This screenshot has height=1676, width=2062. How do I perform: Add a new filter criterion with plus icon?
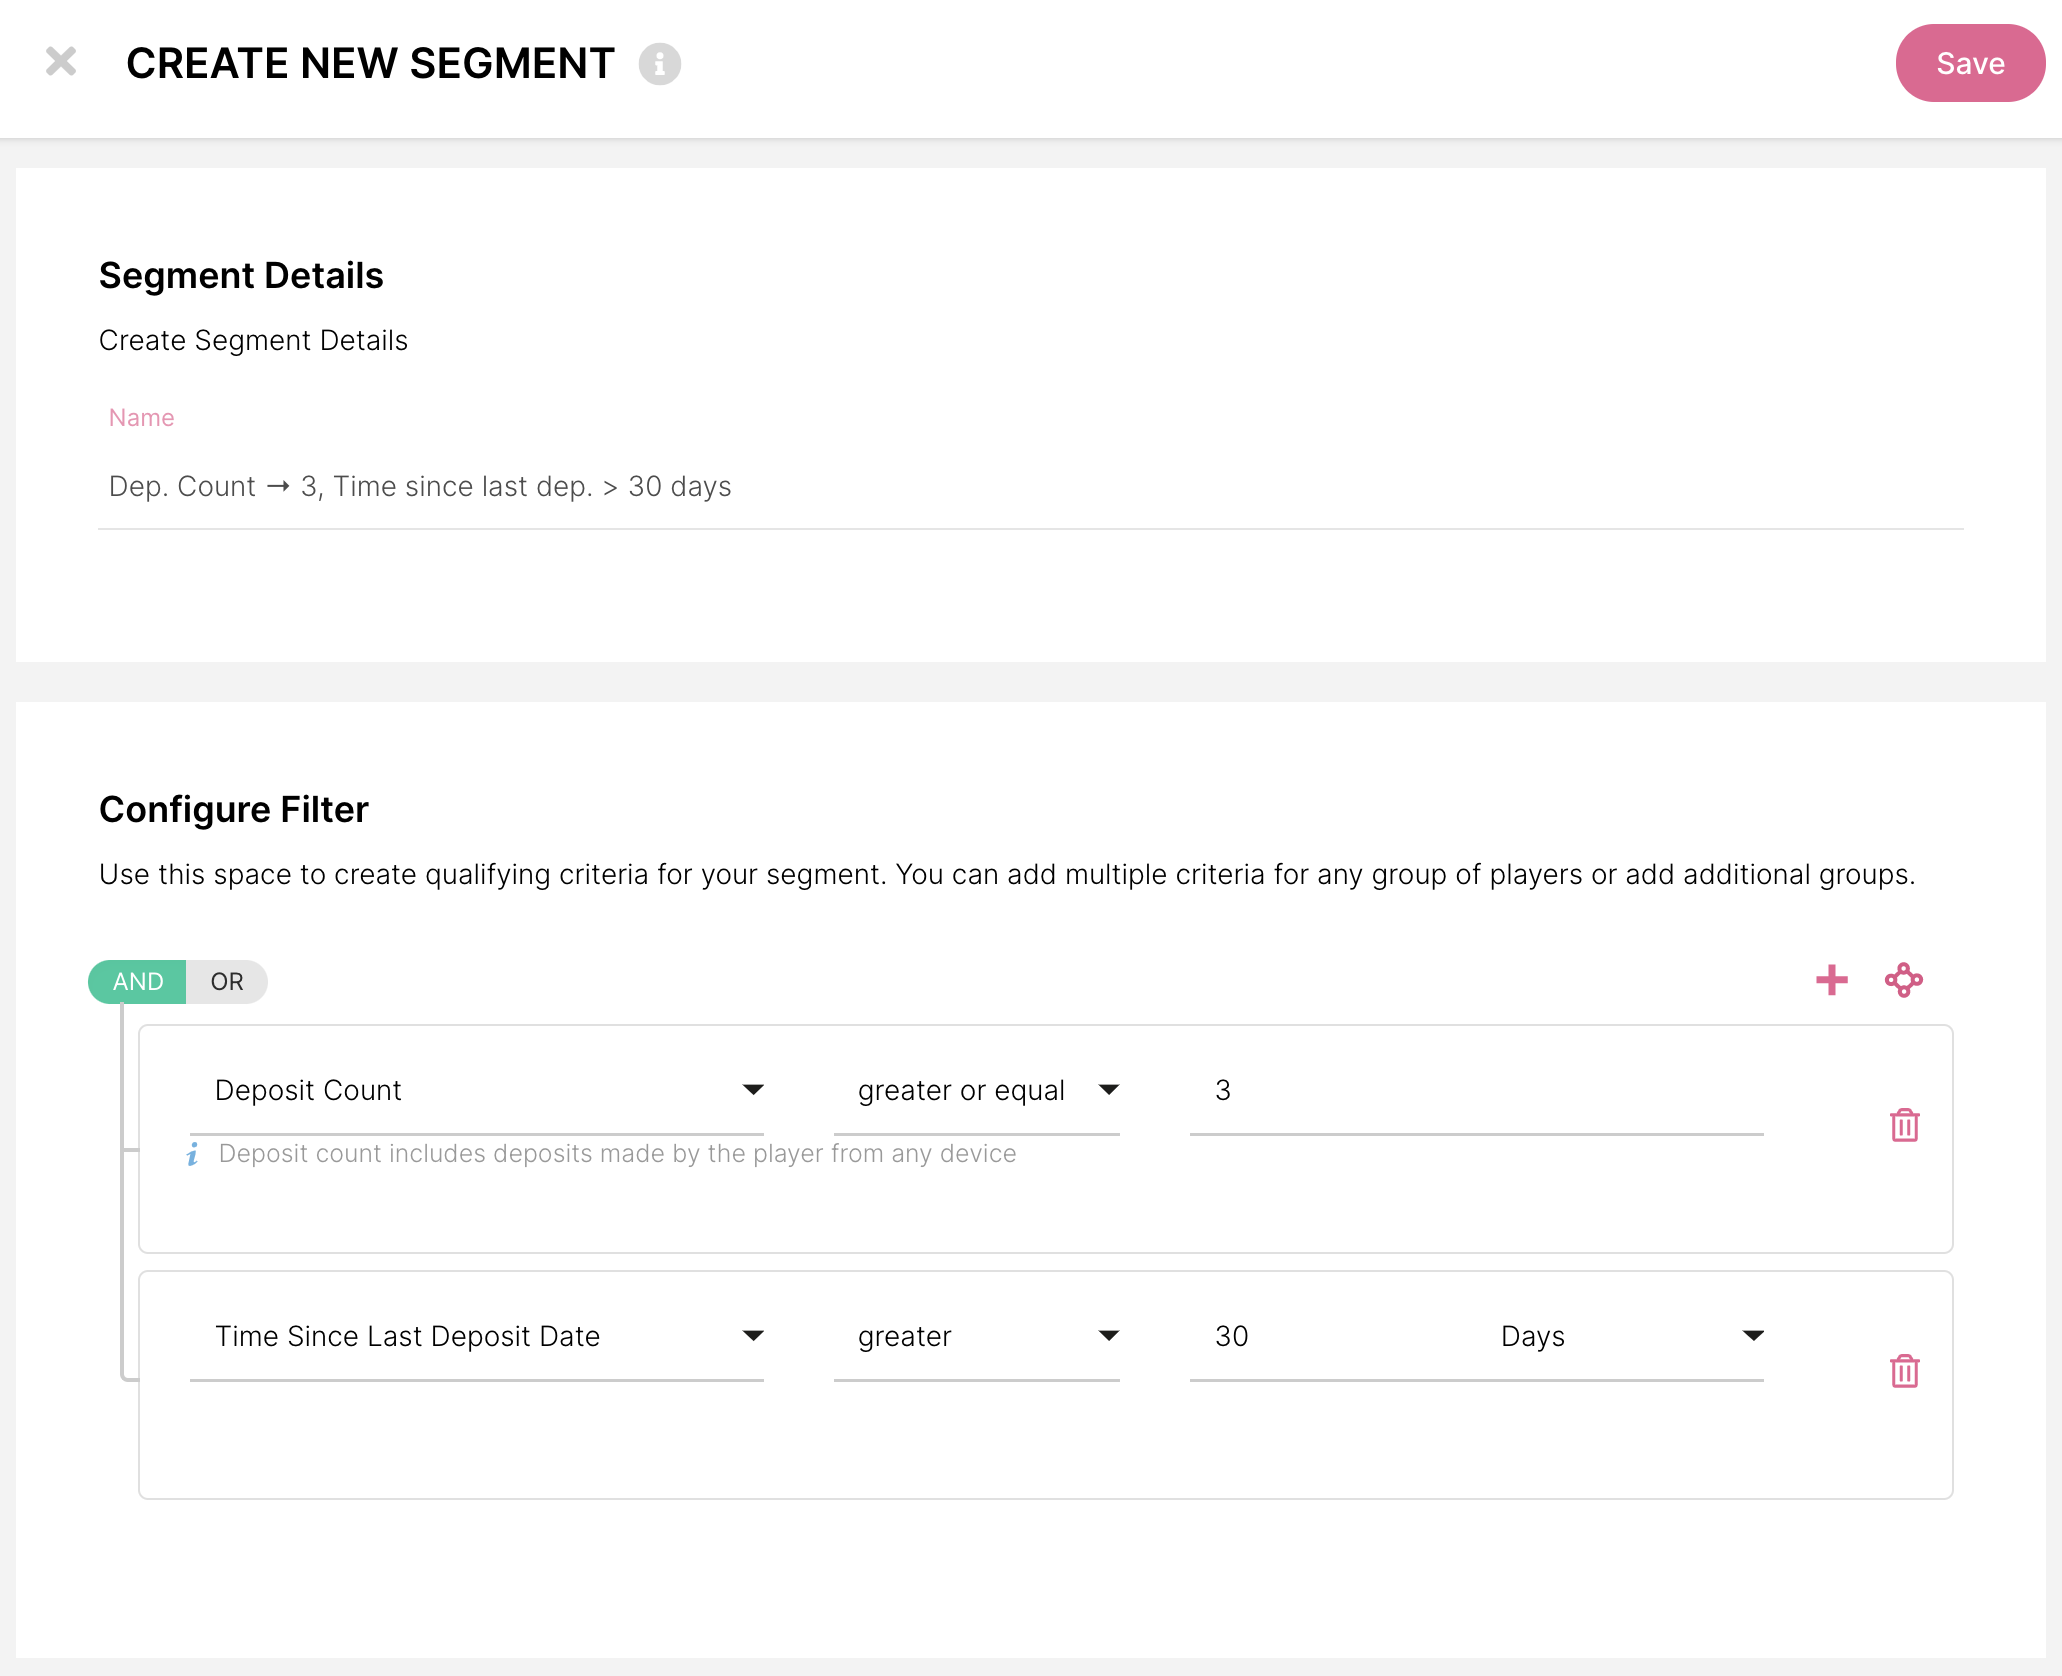coord(1831,980)
